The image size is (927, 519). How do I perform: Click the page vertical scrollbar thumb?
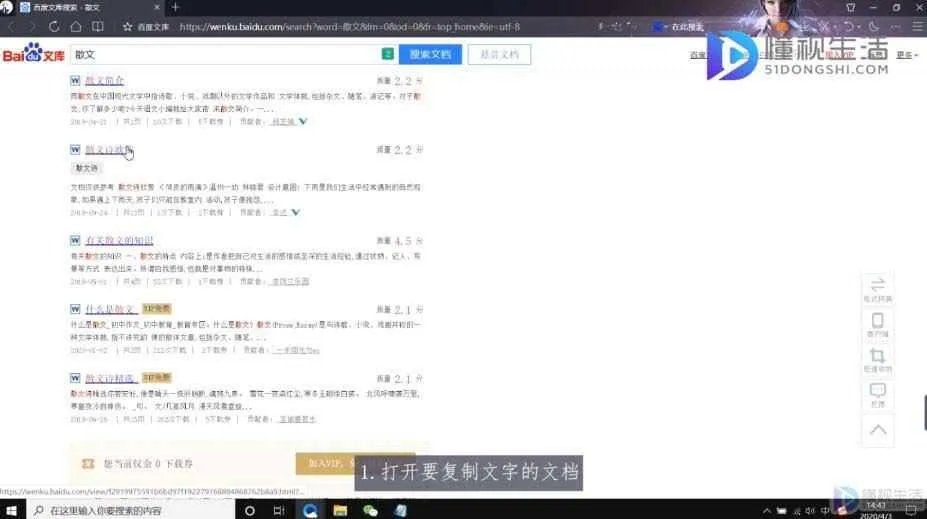pyautogui.click(x=925, y=413)
